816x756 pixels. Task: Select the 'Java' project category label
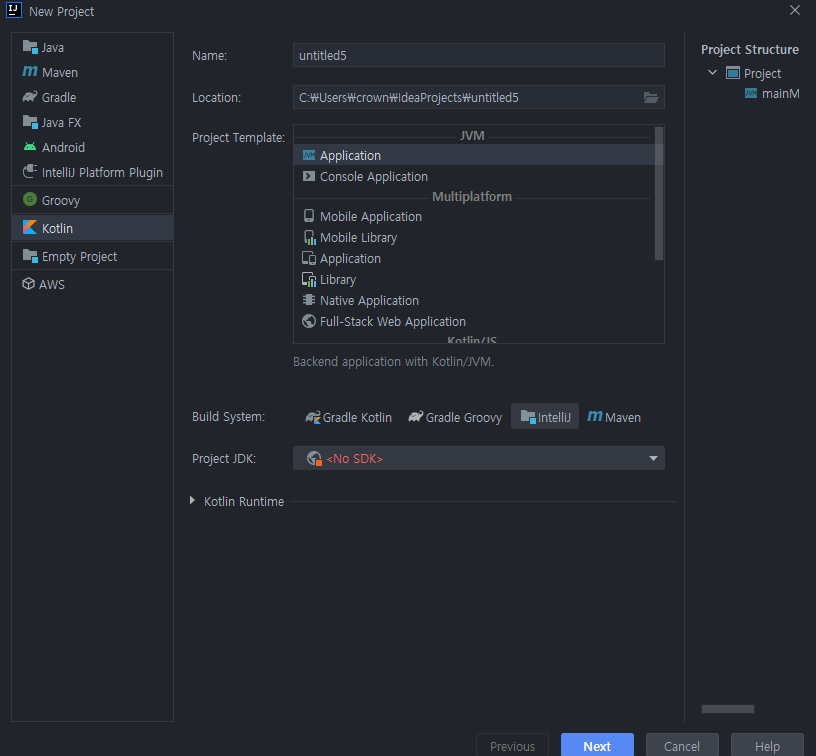[53, 48]
